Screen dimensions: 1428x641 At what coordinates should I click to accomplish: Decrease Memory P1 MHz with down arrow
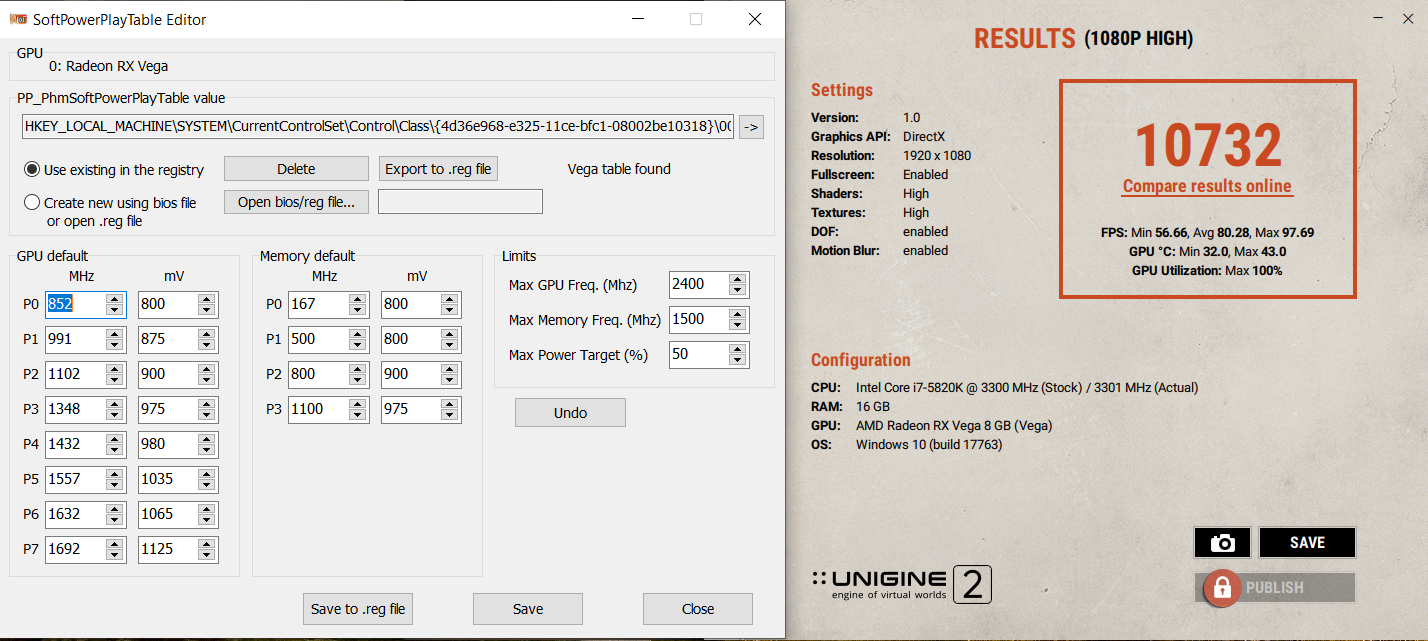pos(358,345)
